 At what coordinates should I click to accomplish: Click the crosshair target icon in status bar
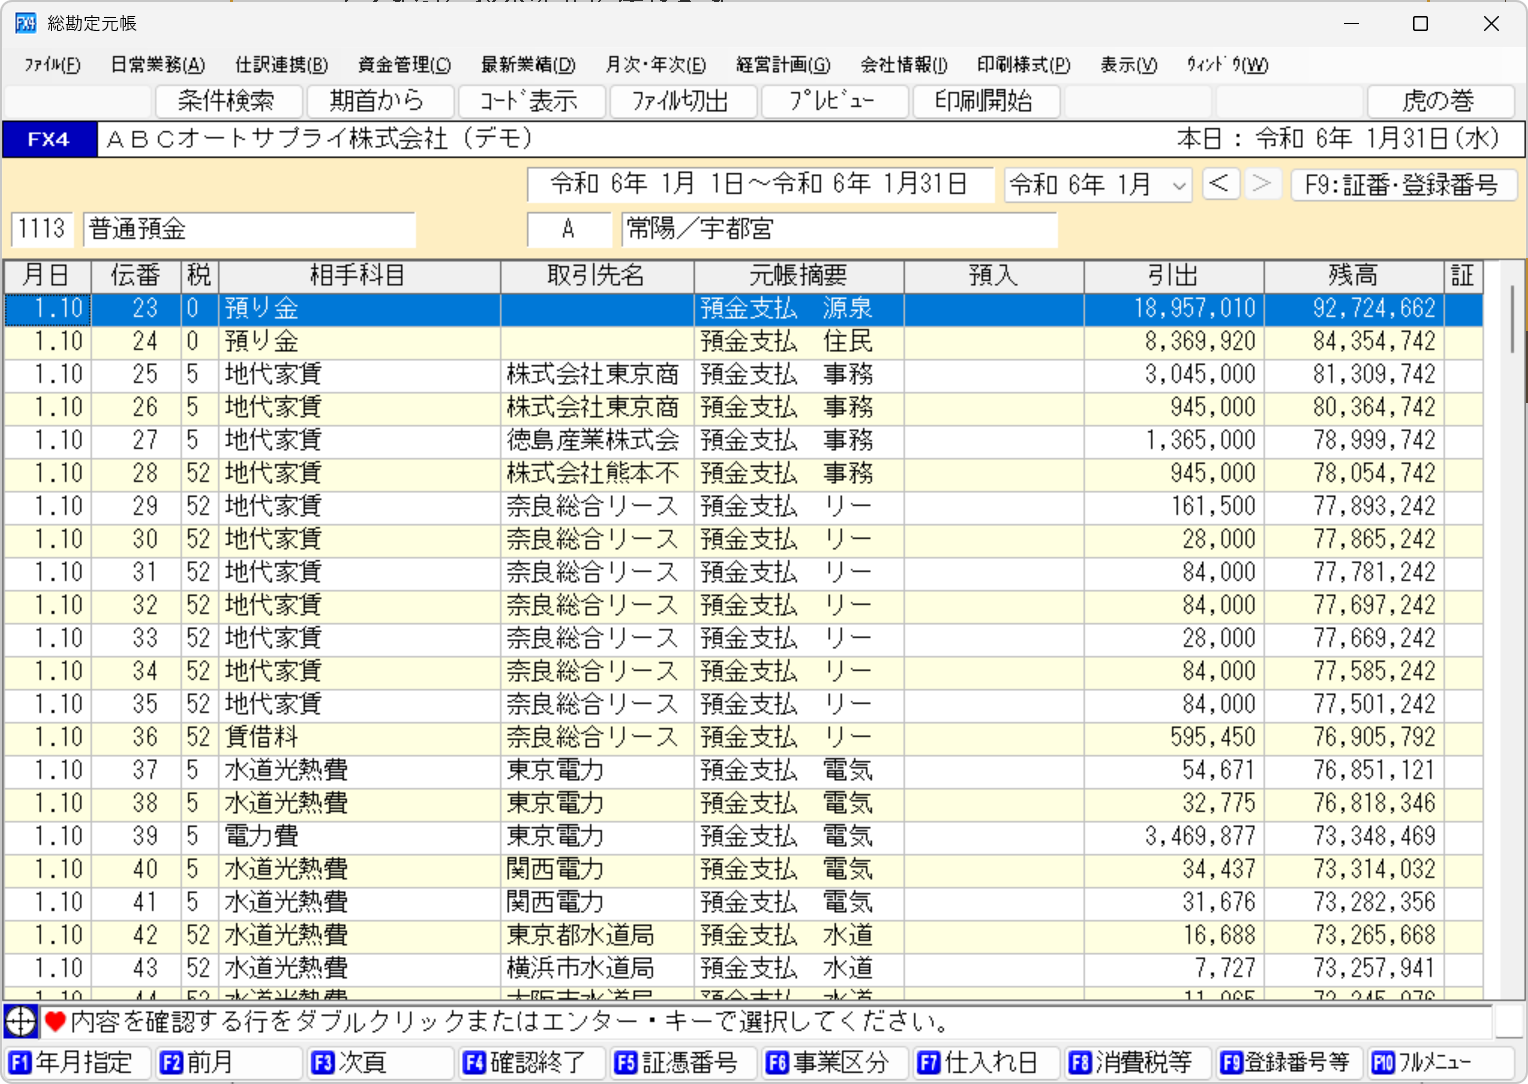(x=20, y=1021)
